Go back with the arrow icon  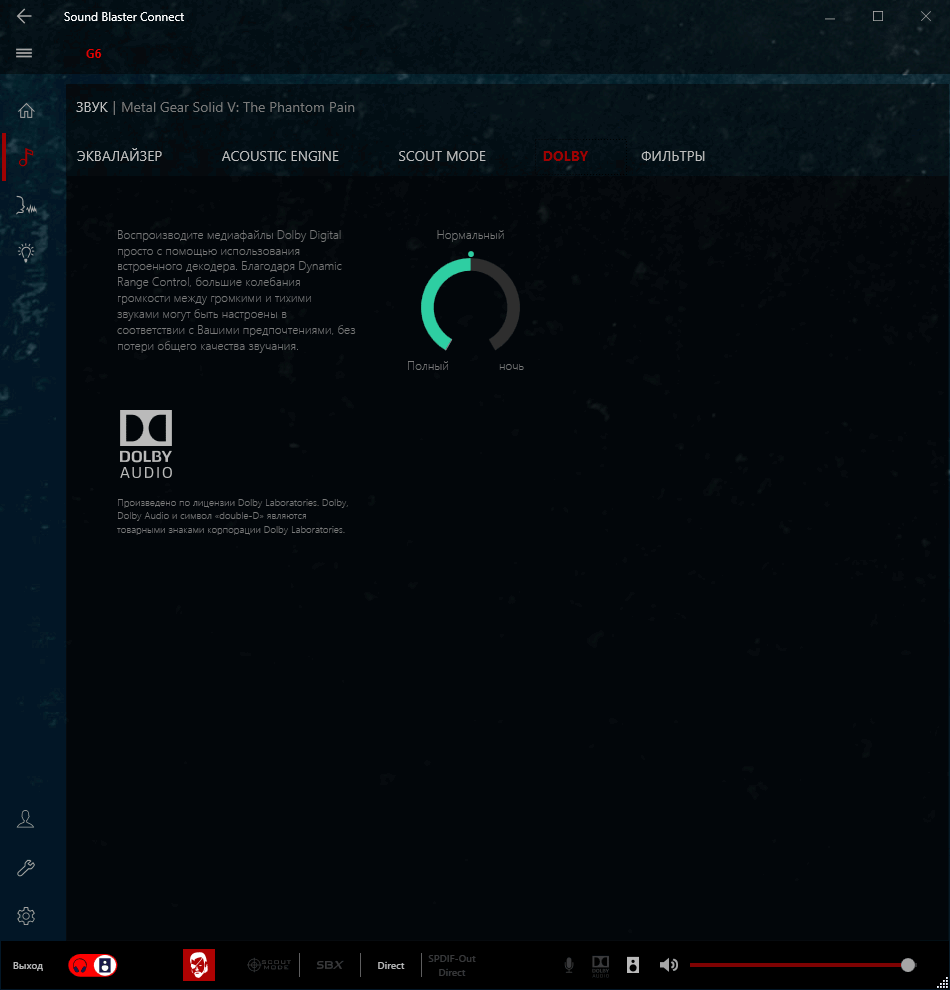click(x=24, y=16)
